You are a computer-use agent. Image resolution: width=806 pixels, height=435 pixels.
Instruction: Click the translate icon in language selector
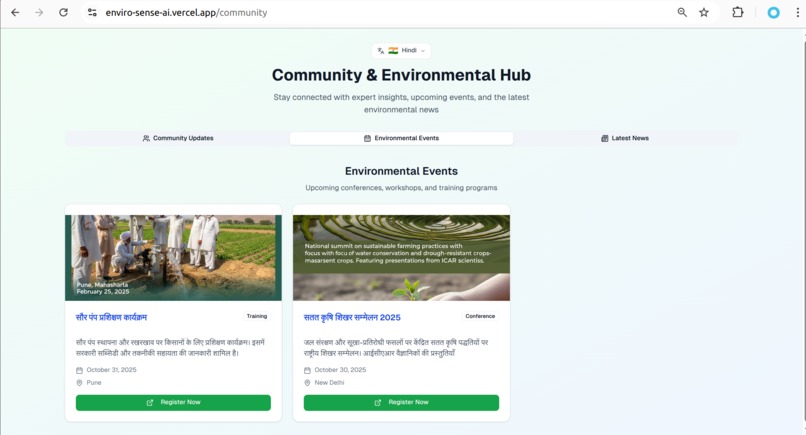click(380, 50)
